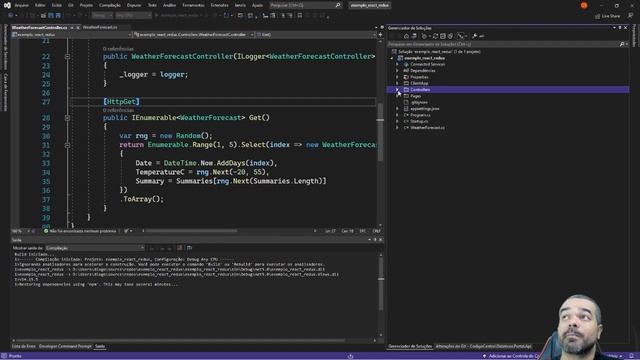Click the split editor icon above vertical scrollbar
640x360 pixels.
coord(380,35)
